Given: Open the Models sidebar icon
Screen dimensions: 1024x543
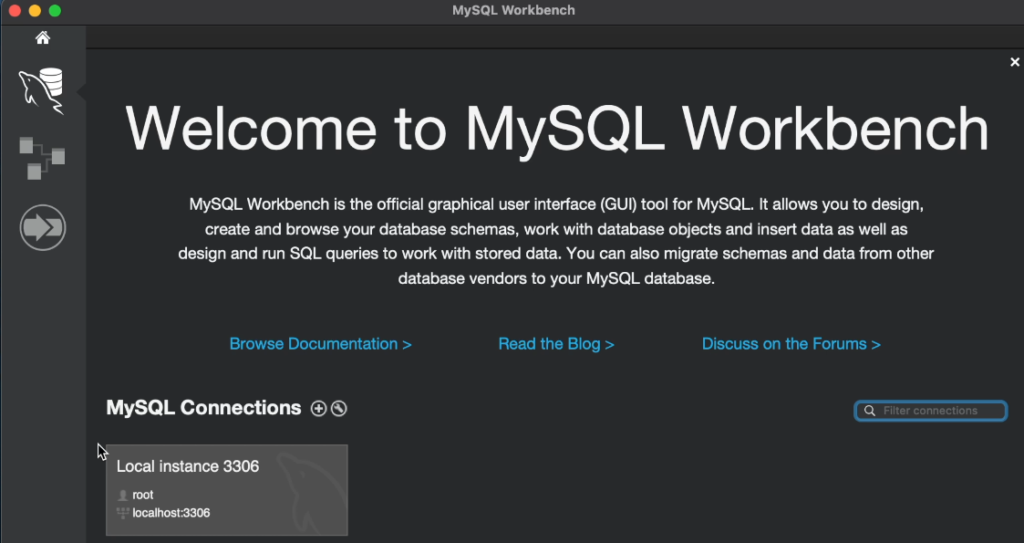Looking at the screenshot, I should point(42,157).
